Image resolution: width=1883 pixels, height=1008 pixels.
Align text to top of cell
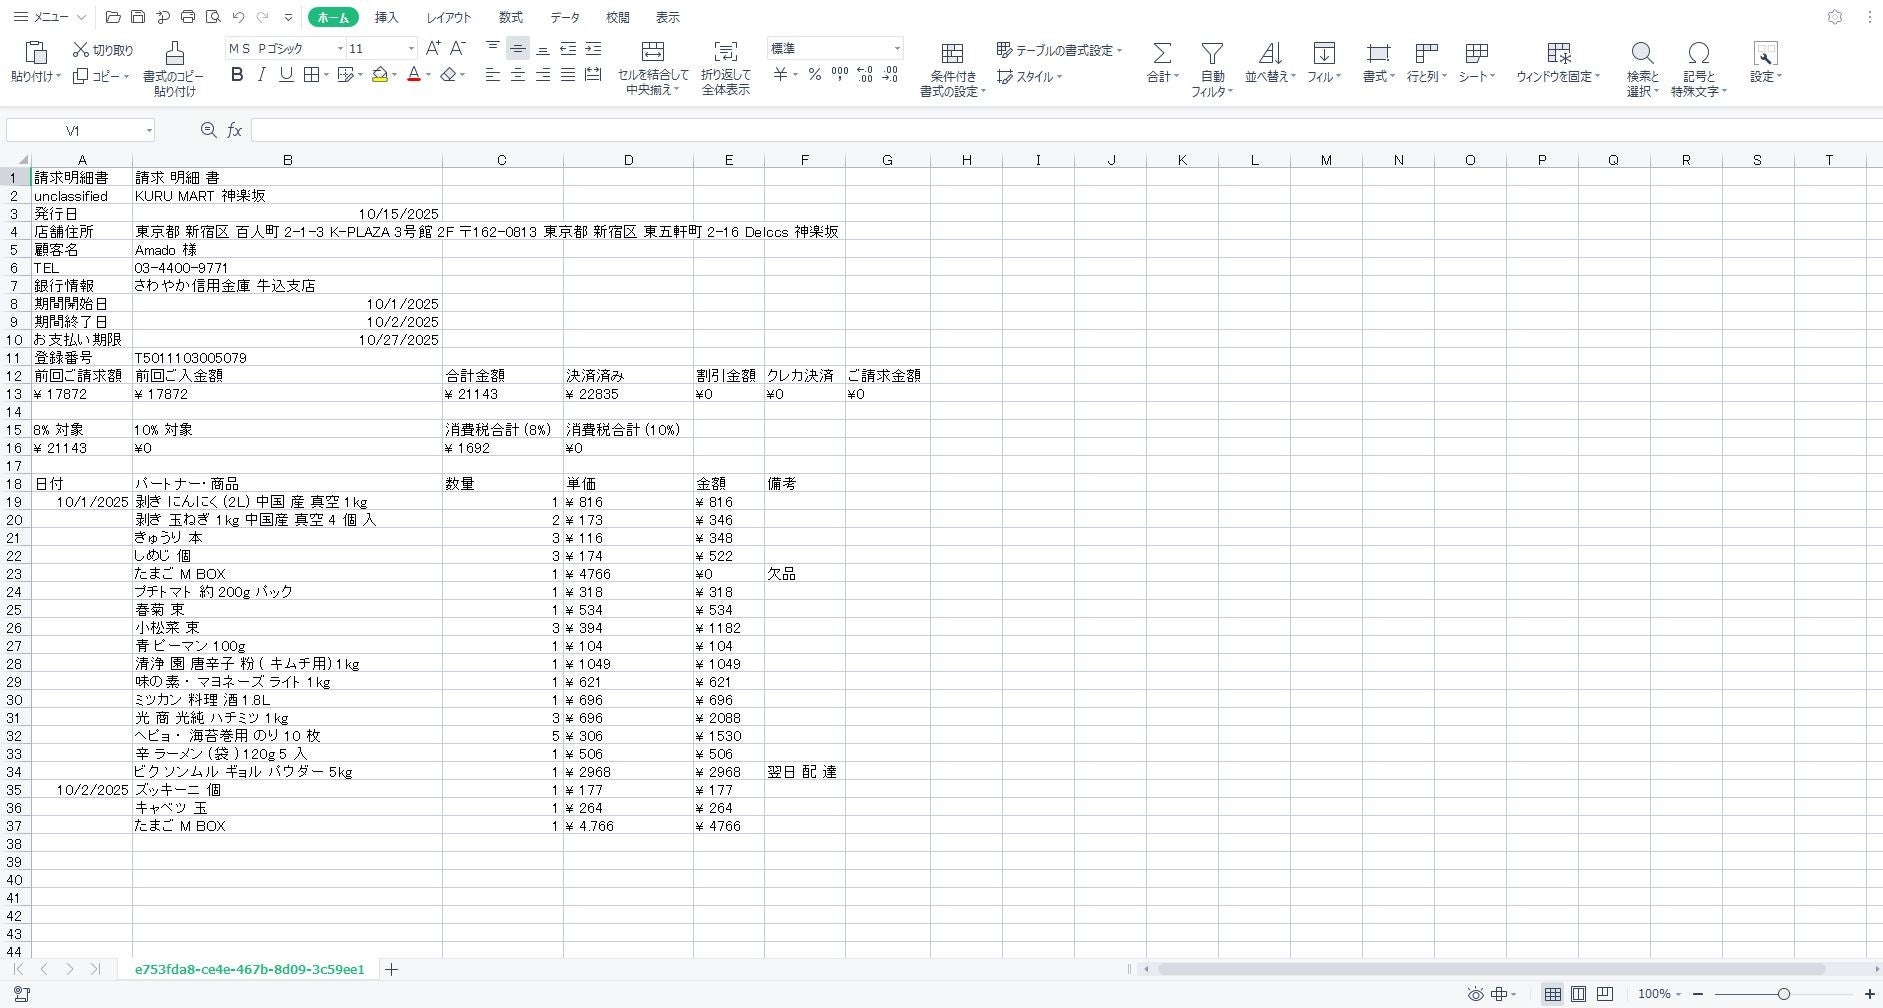point(493,48)
